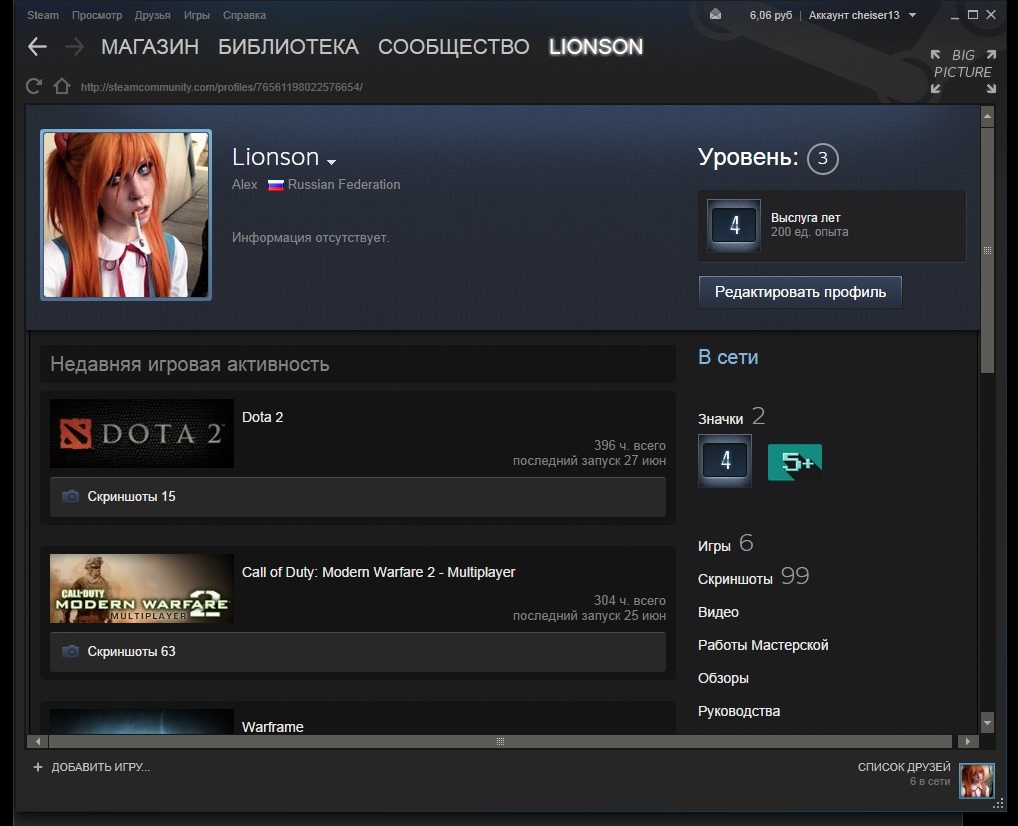Open the Аккаунт cheiser13 dropdown
The image size is (1018, 826).
pyautogui.click(x=862, y=15)
